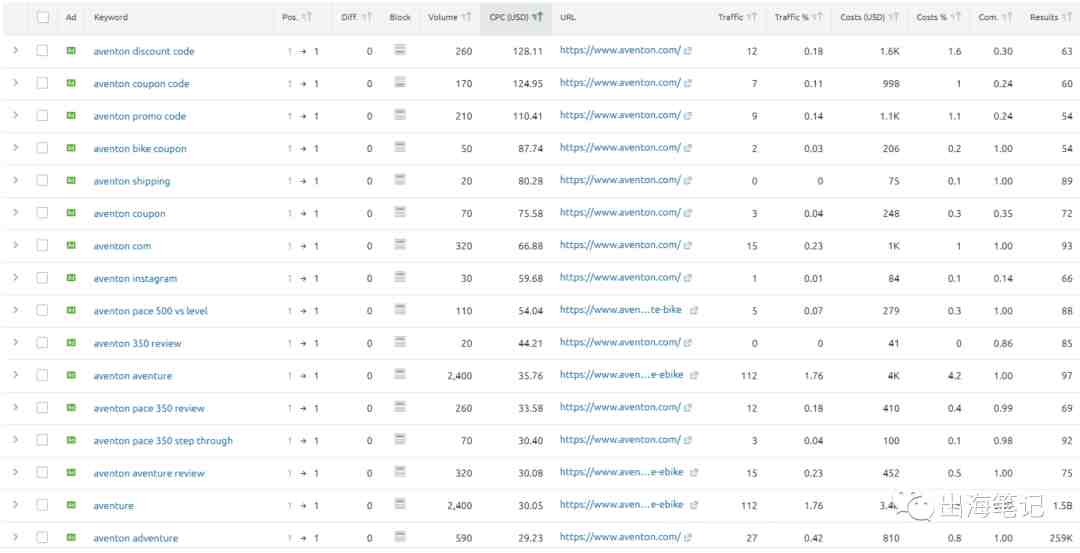Open the URL link in aventon shipping row
1080x553 pixels.
pos(620,180)
